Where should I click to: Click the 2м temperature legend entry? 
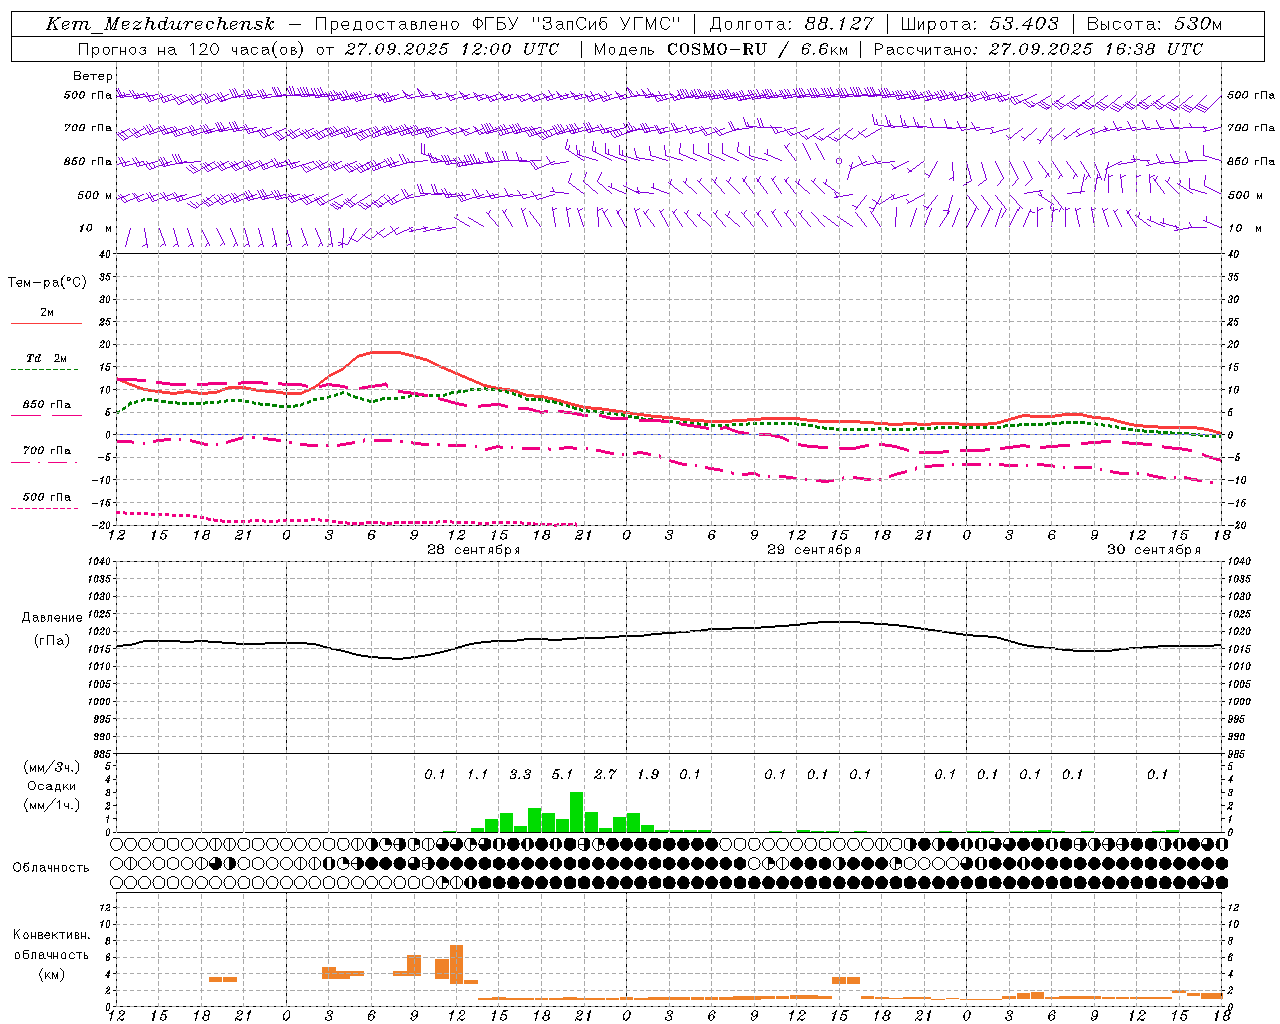click(47, 313)
